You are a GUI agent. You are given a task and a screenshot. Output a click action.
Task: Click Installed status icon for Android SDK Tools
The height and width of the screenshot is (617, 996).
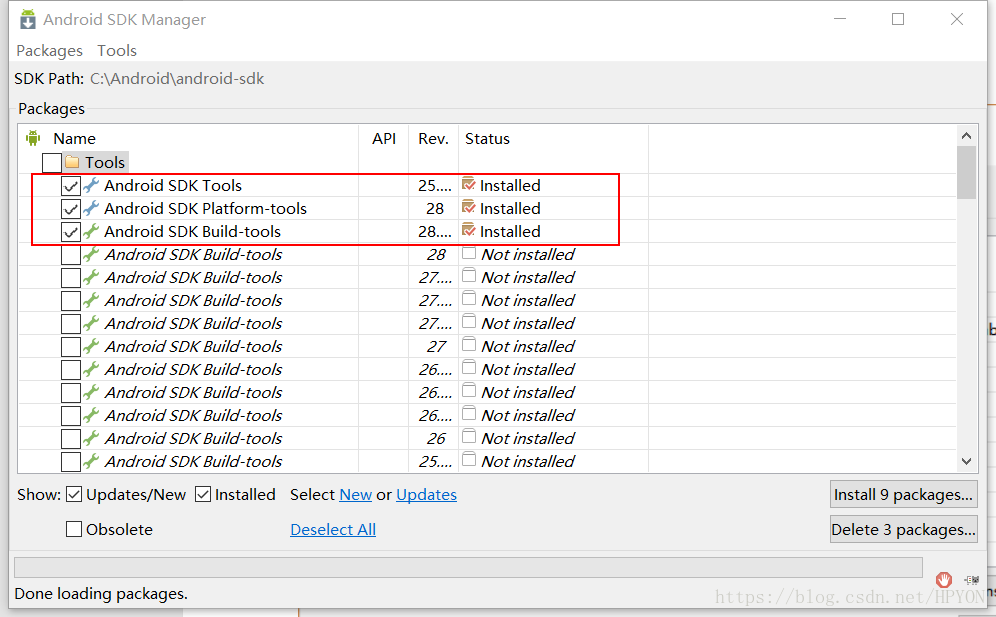[x=469, y=184]
